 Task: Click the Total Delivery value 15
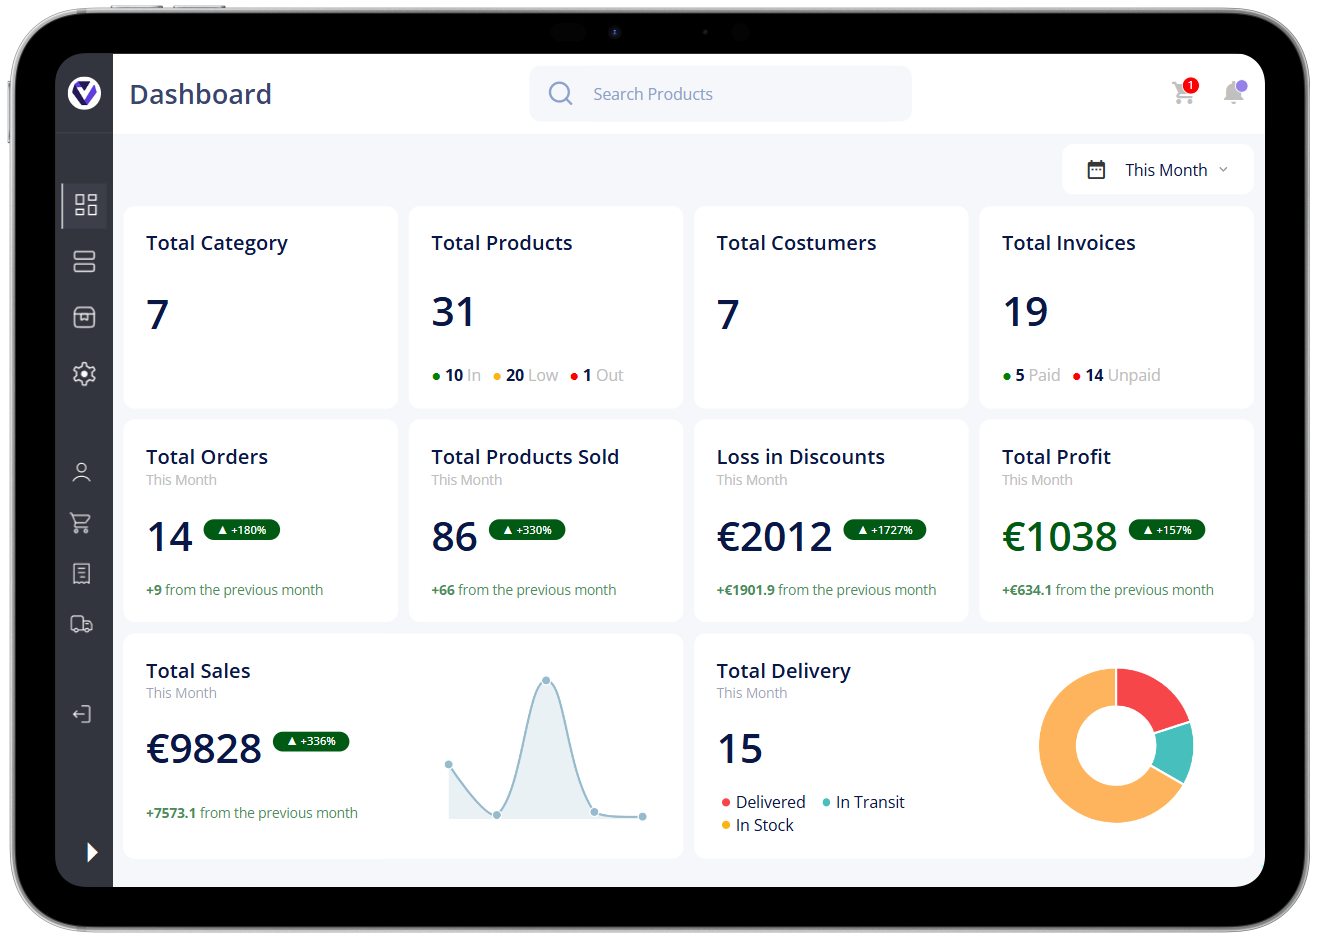point(740,748)
